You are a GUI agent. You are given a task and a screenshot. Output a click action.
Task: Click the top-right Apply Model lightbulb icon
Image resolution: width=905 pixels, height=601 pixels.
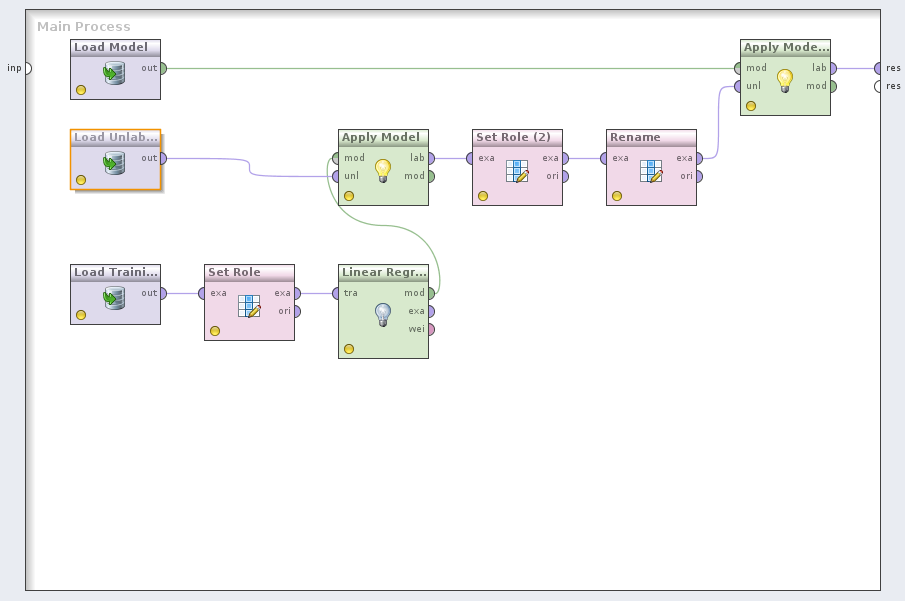[x=785, y=80]
